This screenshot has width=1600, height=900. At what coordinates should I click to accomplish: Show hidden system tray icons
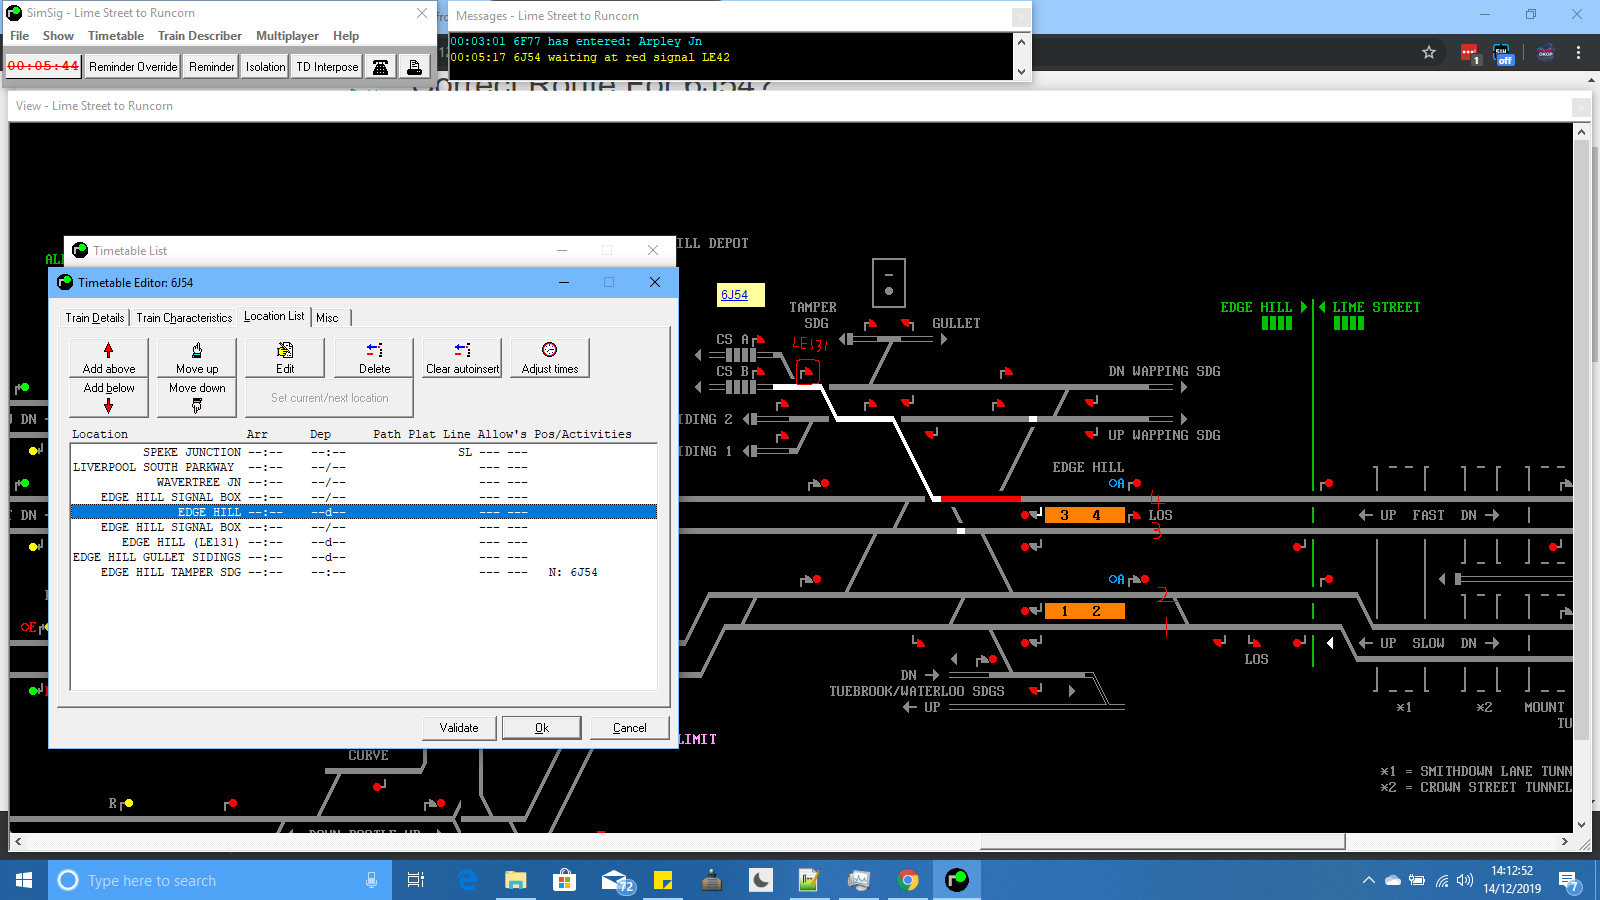[x=1368, y=881]
